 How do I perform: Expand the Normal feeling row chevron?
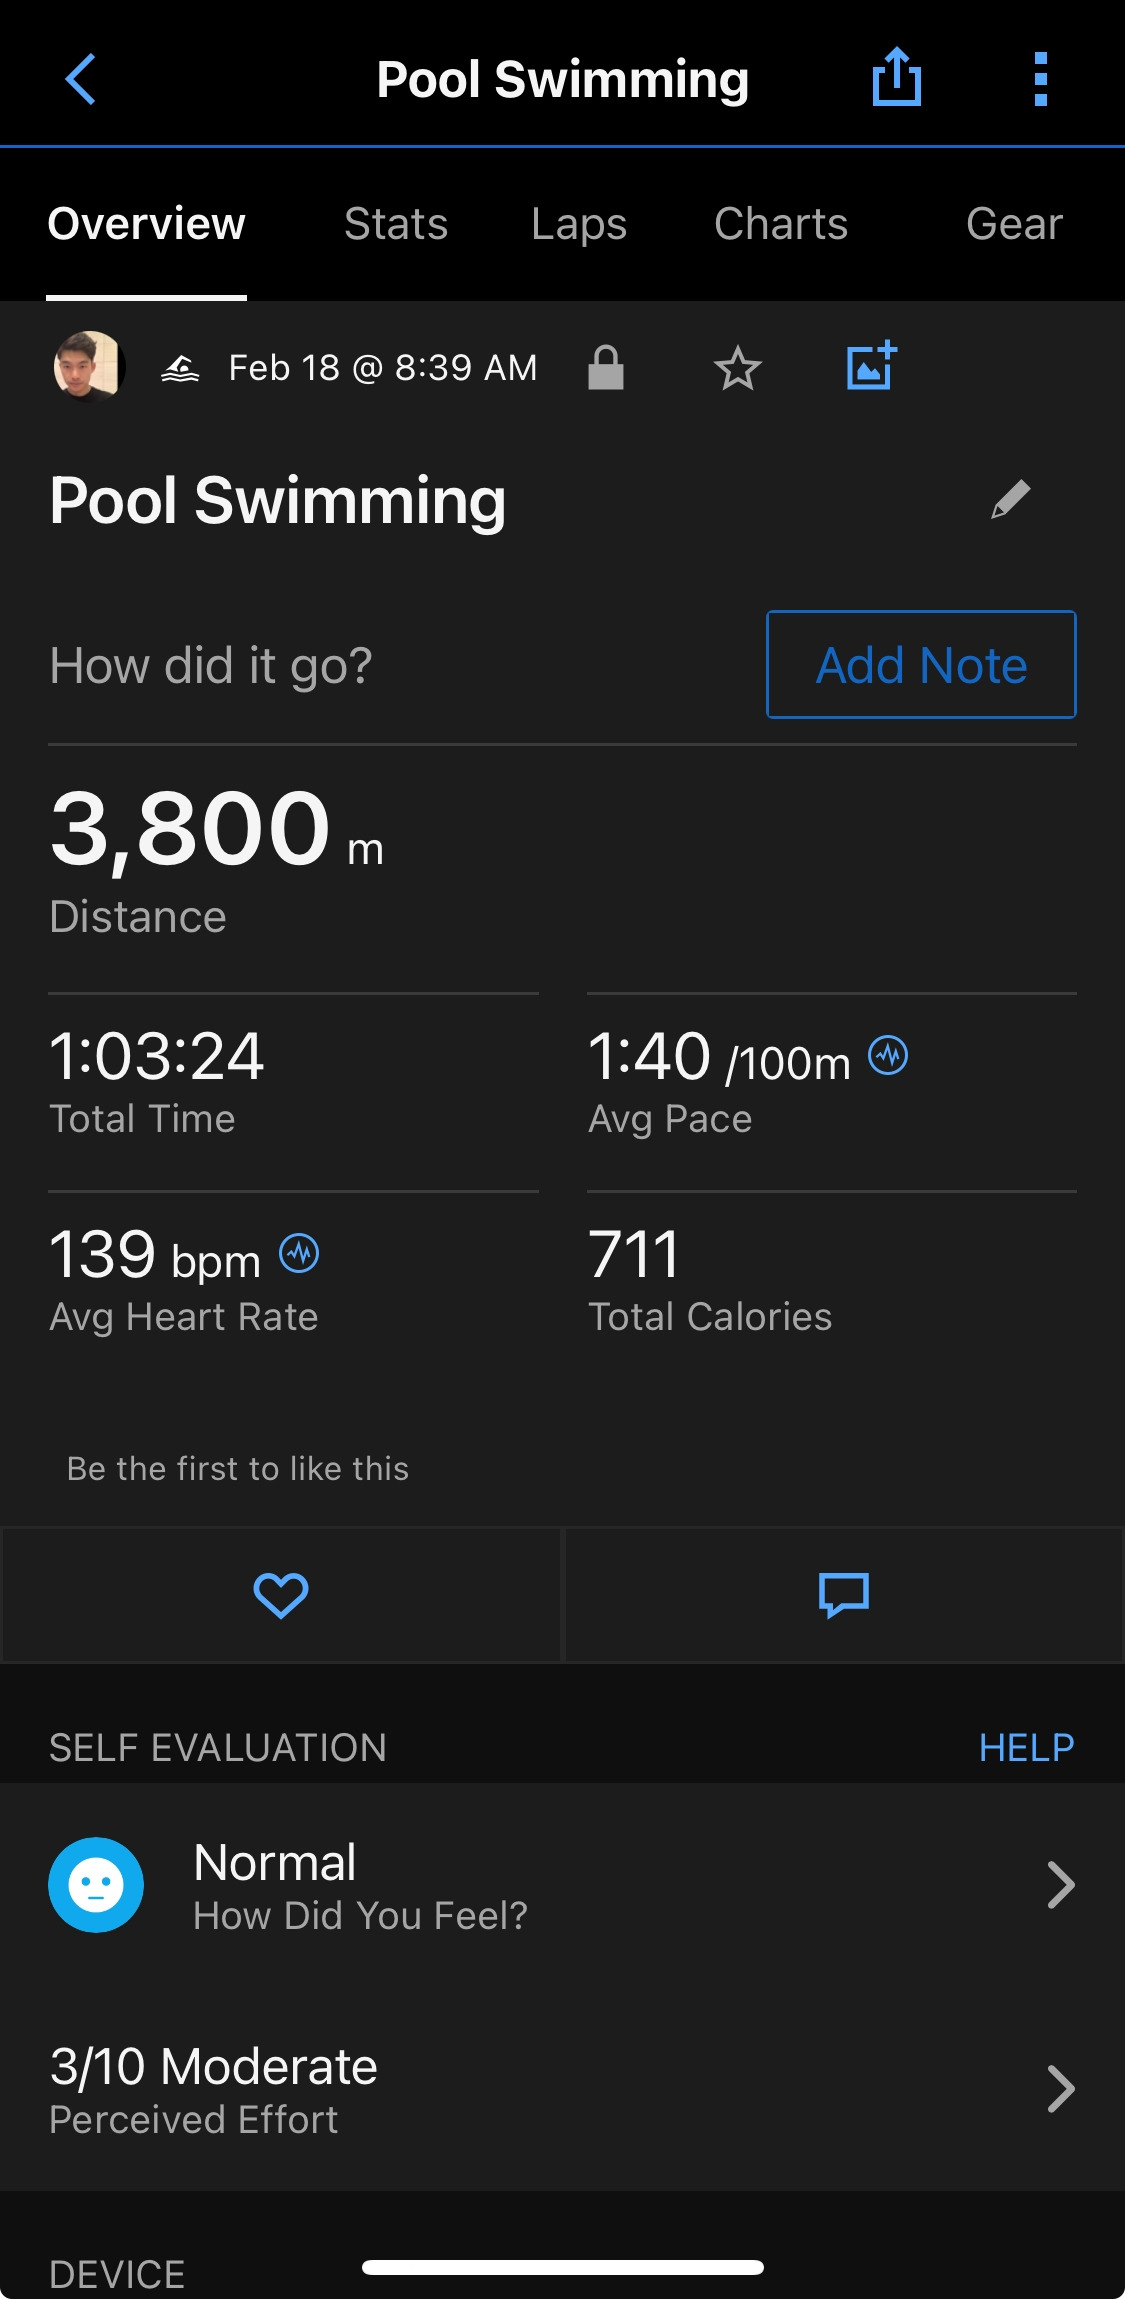coord(1060,1885)
